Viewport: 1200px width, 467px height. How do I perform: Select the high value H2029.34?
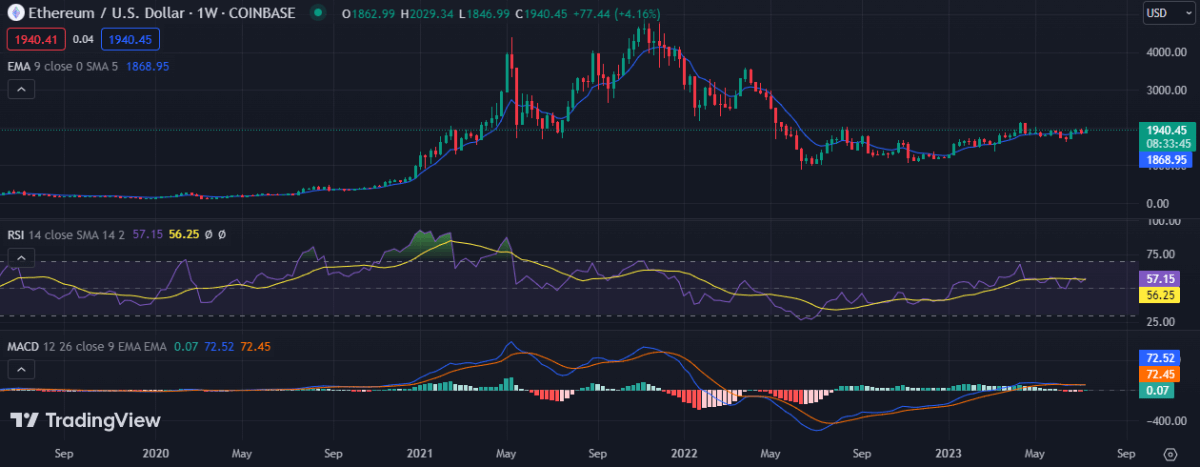(426, 13)
